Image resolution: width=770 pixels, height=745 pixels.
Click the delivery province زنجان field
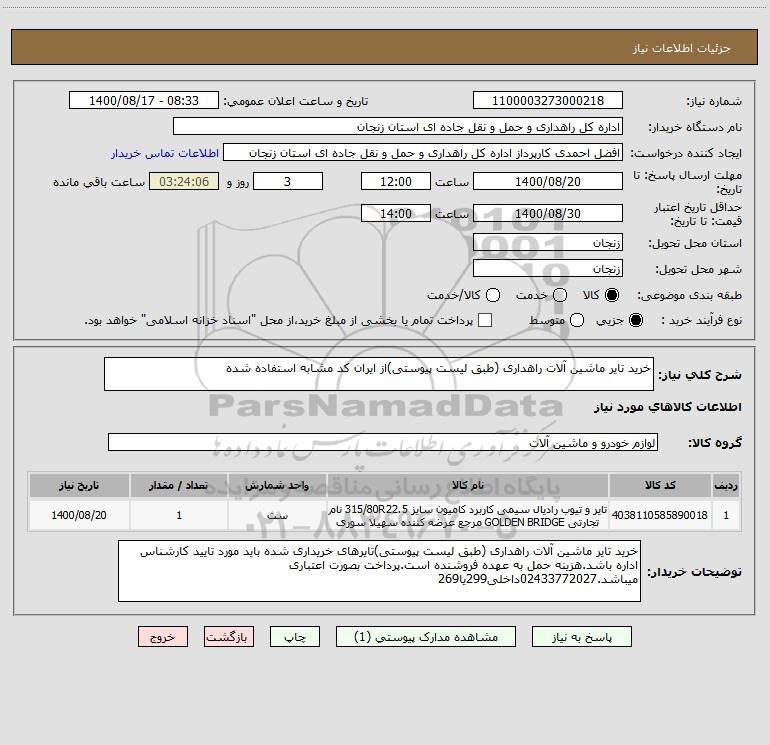548,243
